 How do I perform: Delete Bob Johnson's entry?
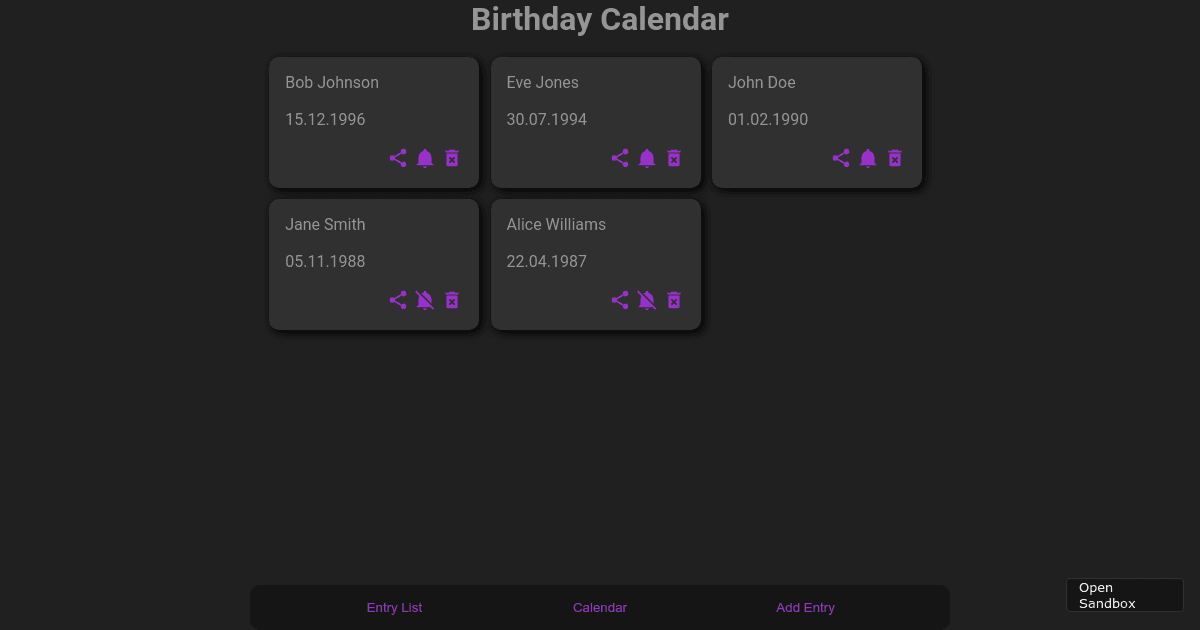[452, 158]
